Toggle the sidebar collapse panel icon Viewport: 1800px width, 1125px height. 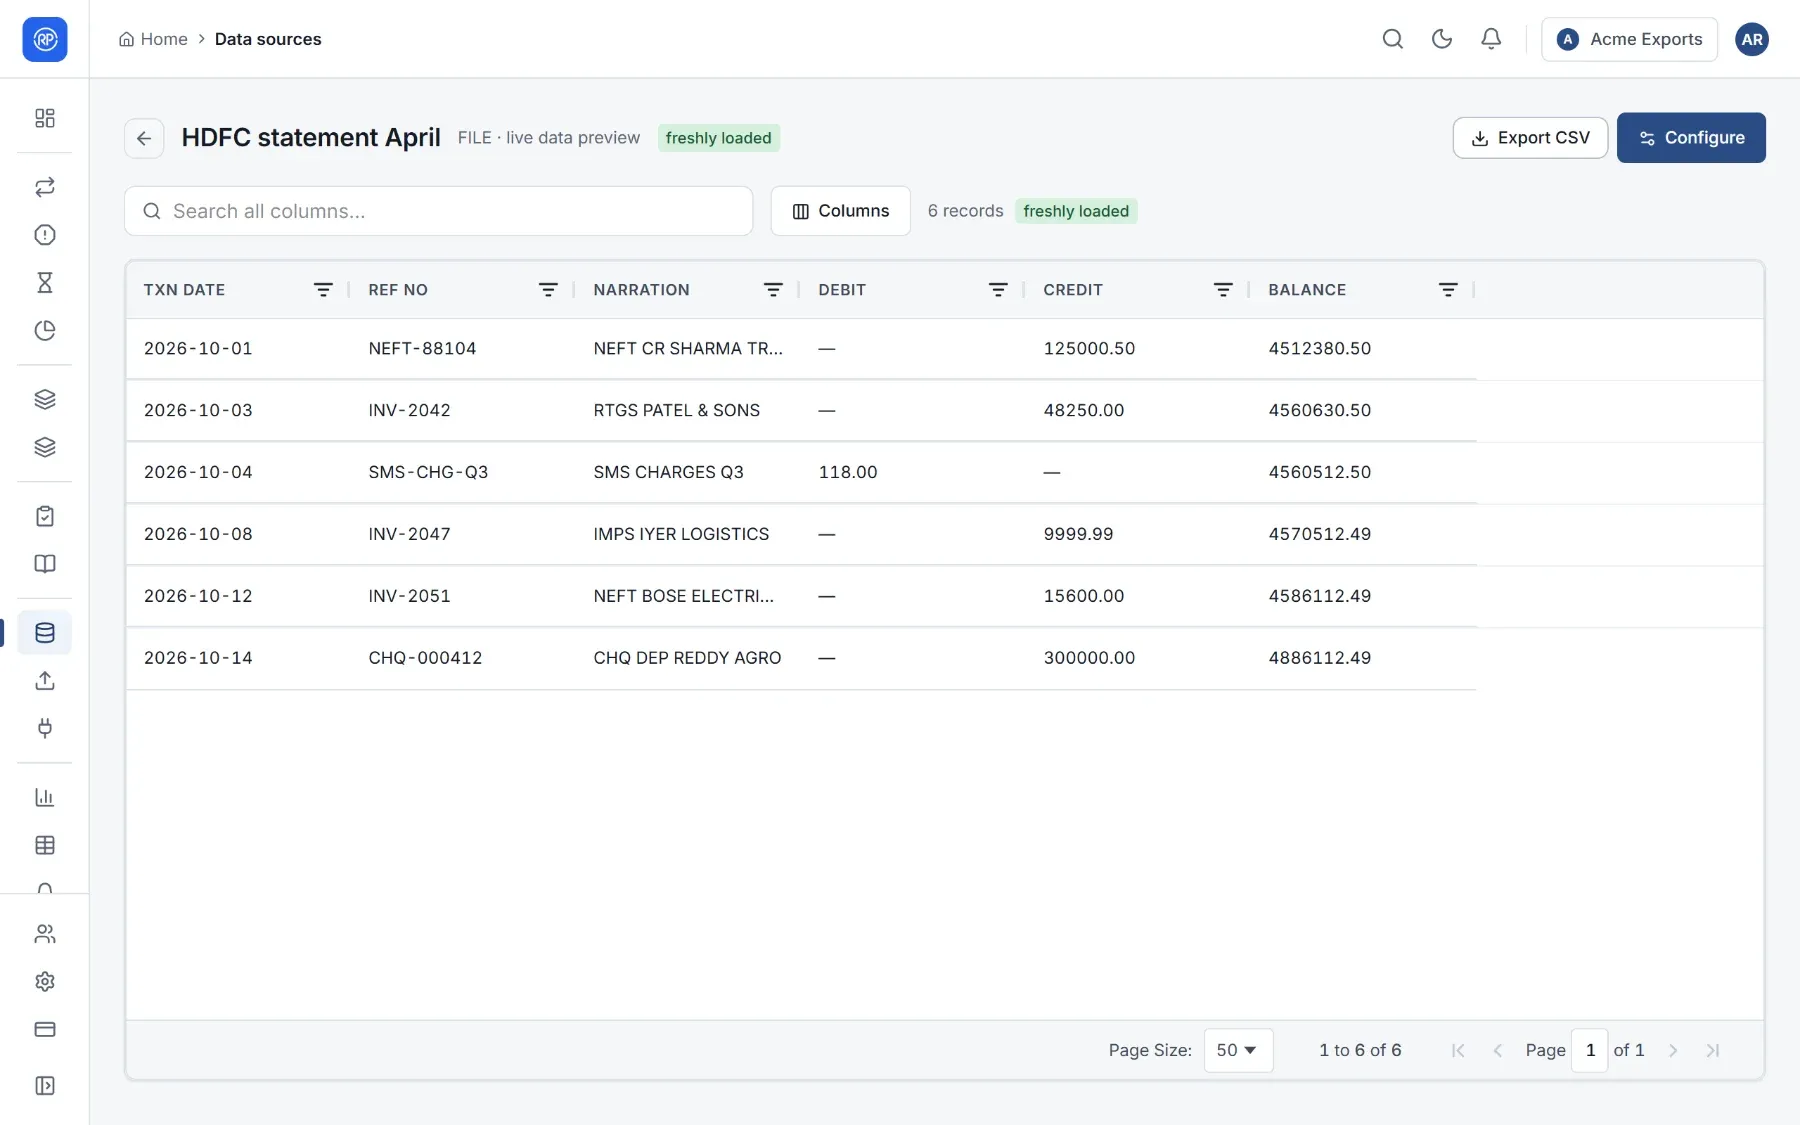coord(45,1086)
